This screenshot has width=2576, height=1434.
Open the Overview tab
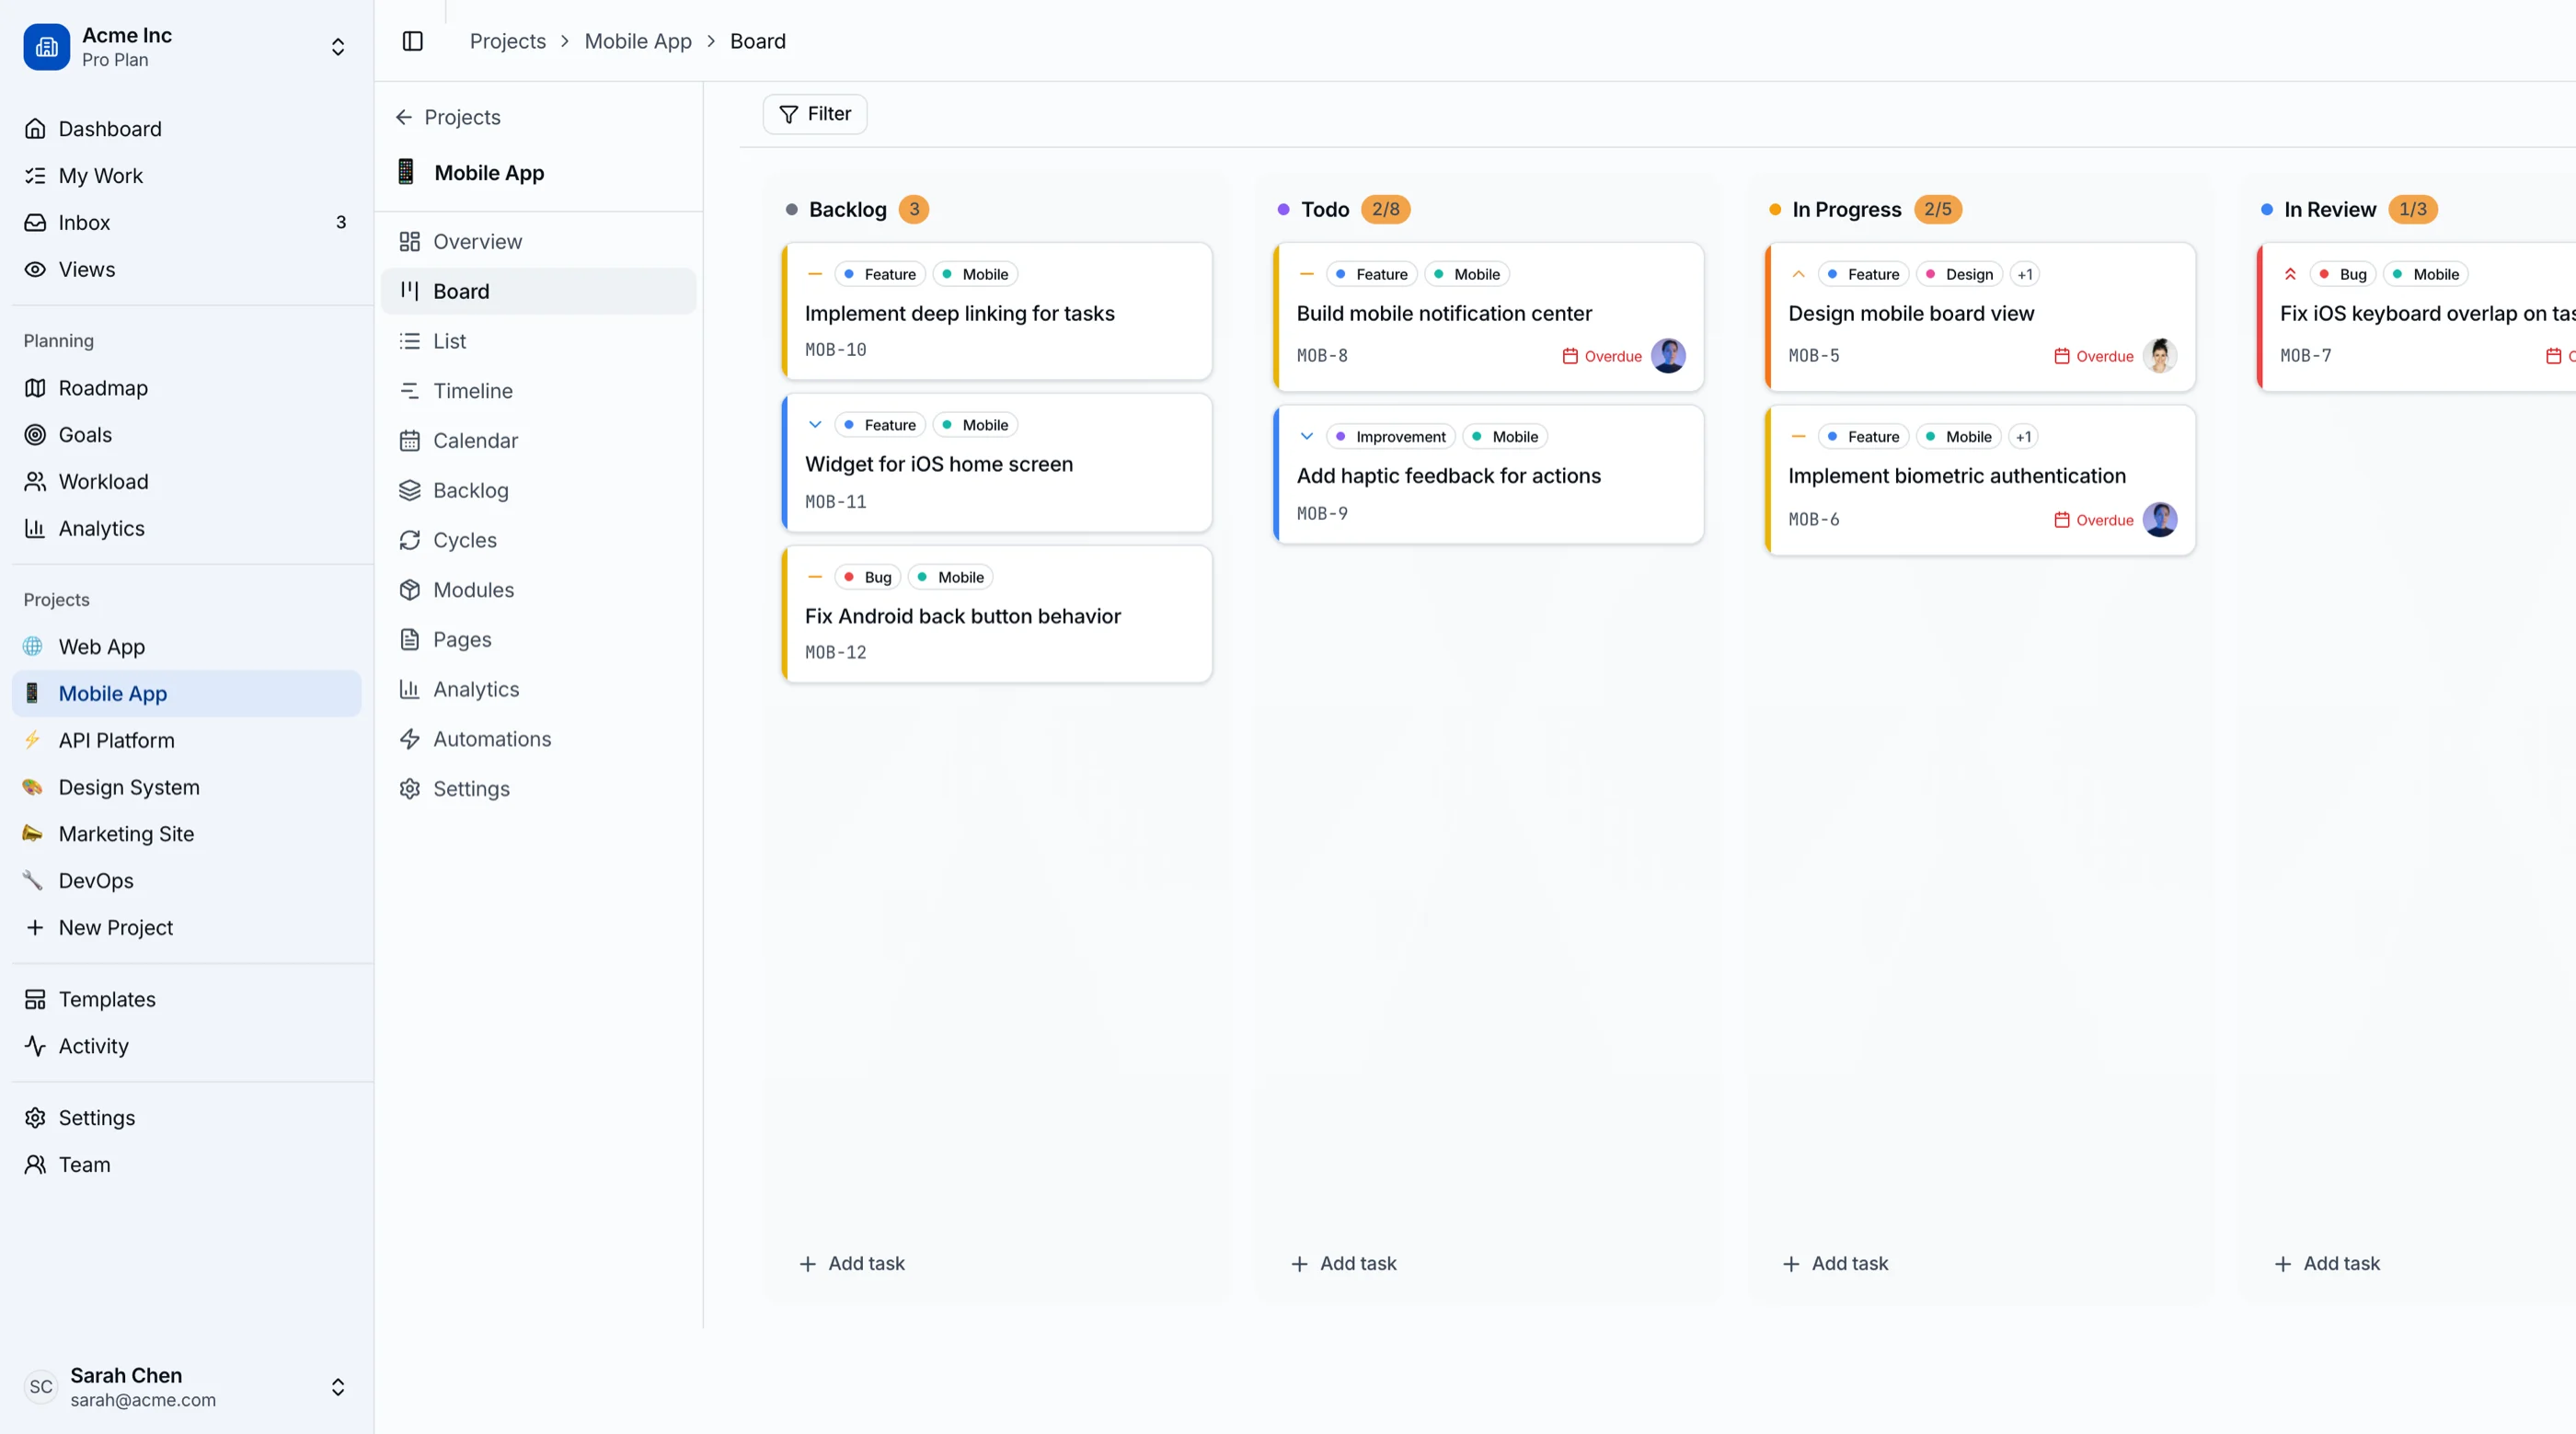[539, 242]
